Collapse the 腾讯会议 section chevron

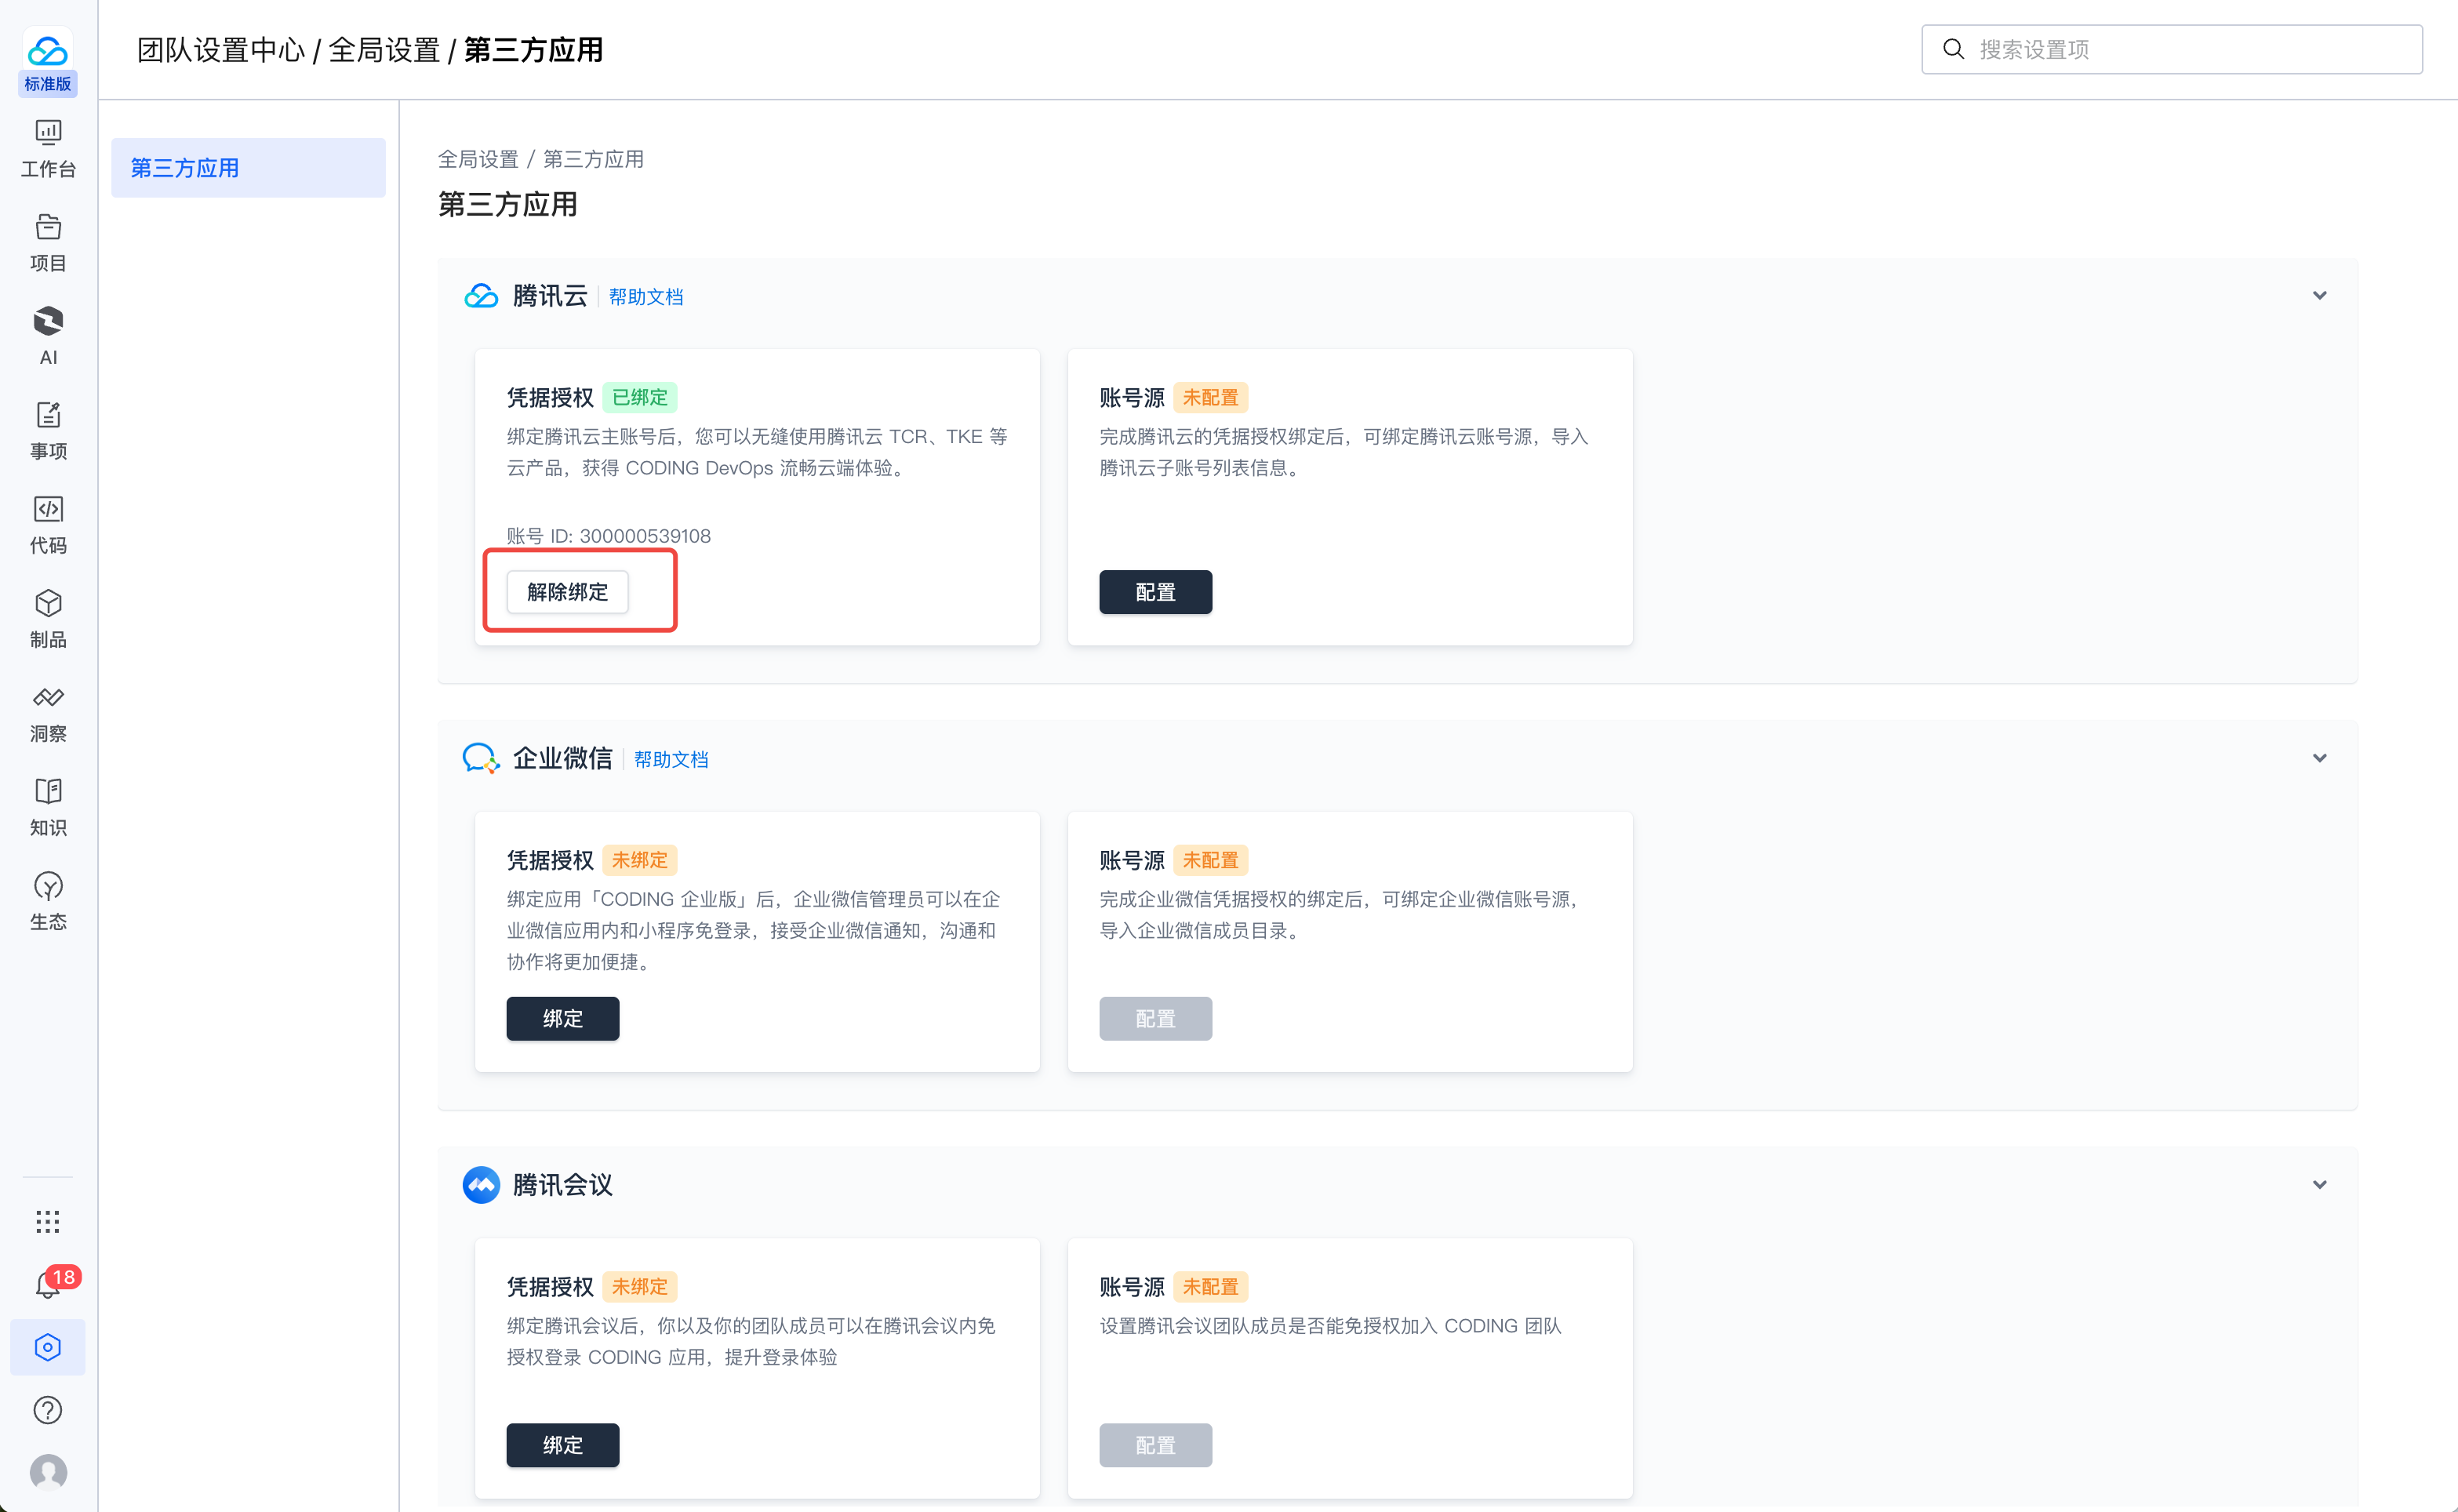pyautogui.click(x=2320, y=1185)
